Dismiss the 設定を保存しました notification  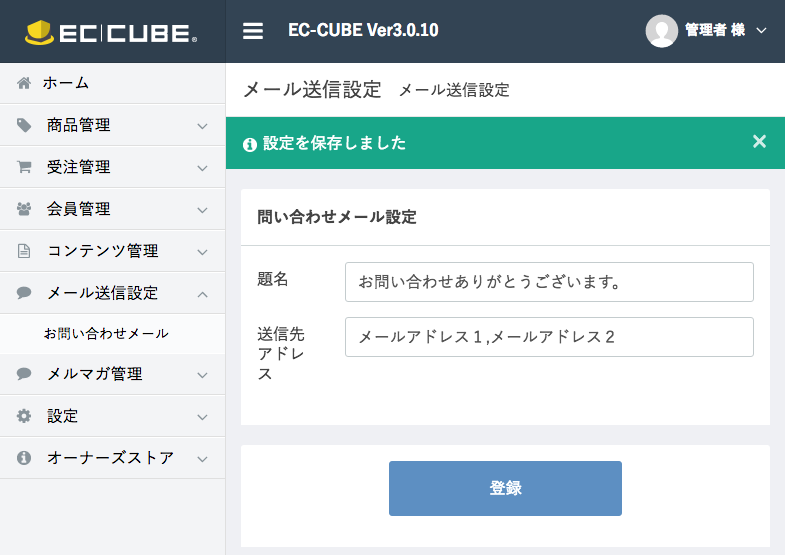tap(759, 142)
